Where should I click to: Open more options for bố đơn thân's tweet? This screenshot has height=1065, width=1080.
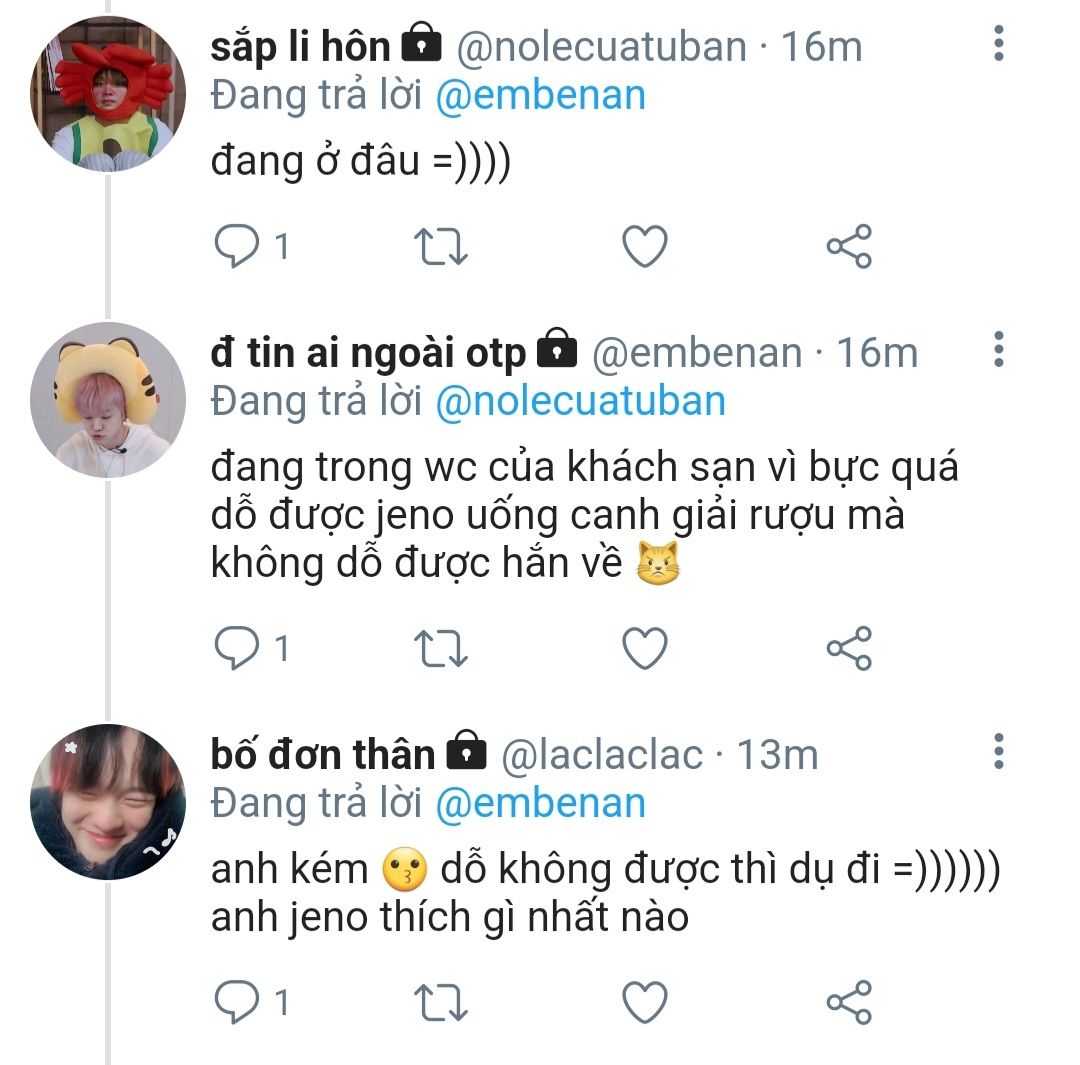coord(999,752)
